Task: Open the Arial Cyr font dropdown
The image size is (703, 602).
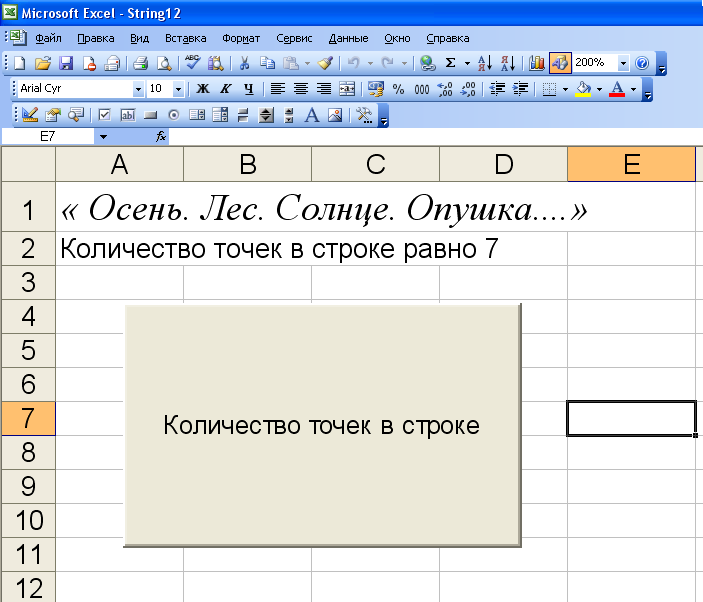Action: pos(139,89)
